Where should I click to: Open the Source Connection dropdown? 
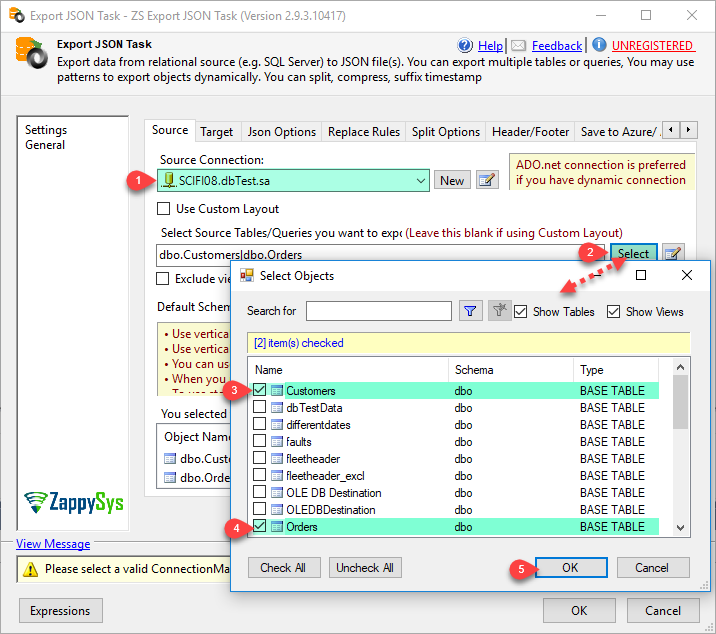point(421,180)
